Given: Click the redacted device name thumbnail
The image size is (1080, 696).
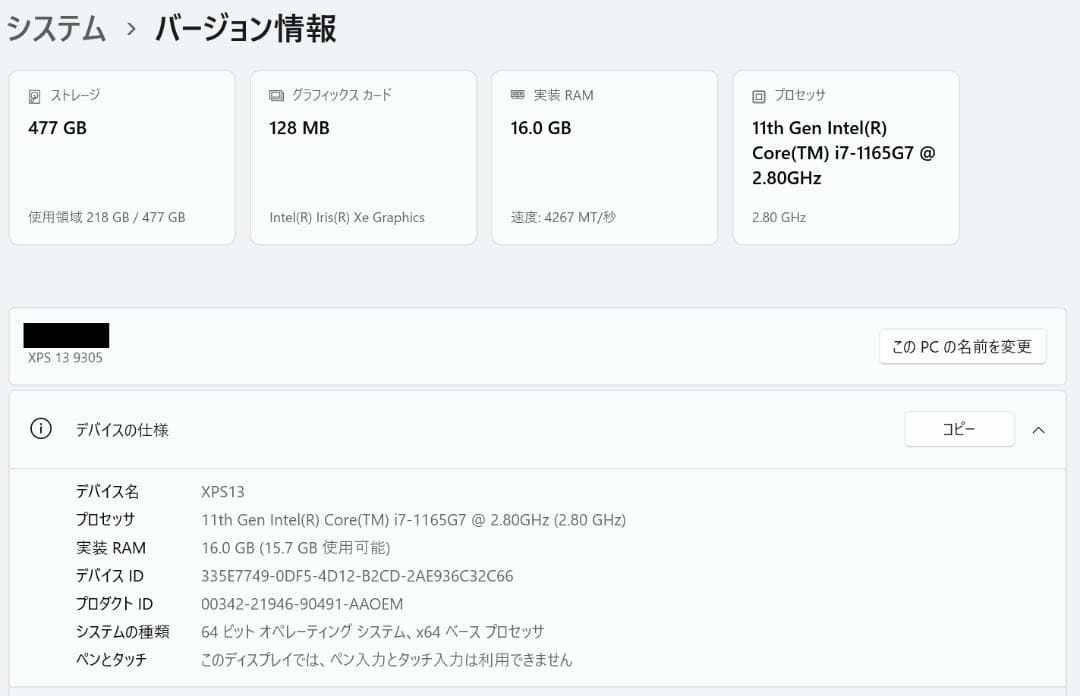Looking at the screenshot, I should click(64, 334).
